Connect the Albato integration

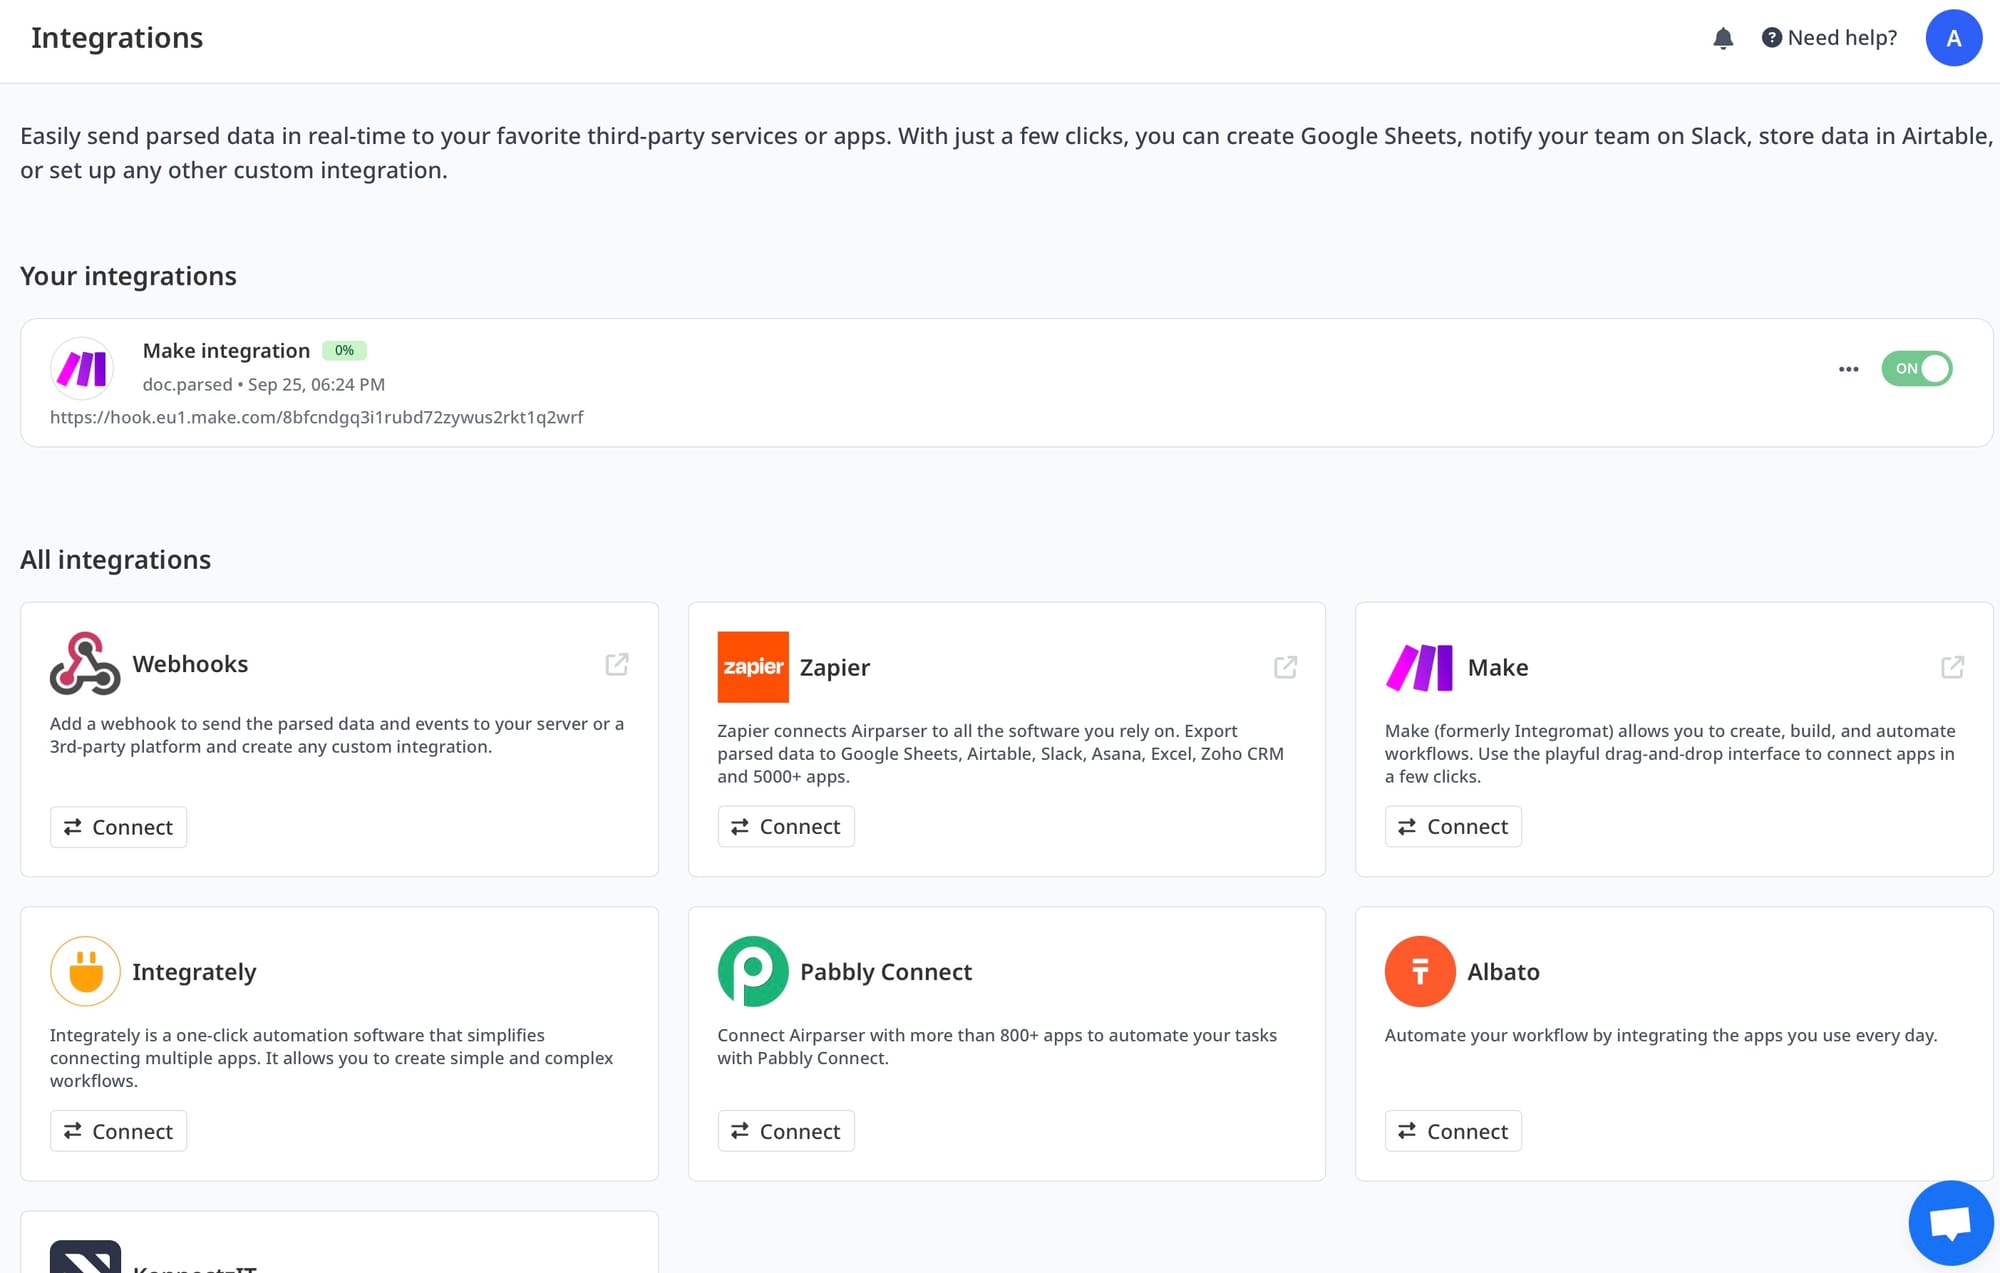[x=1452, y=1131]
